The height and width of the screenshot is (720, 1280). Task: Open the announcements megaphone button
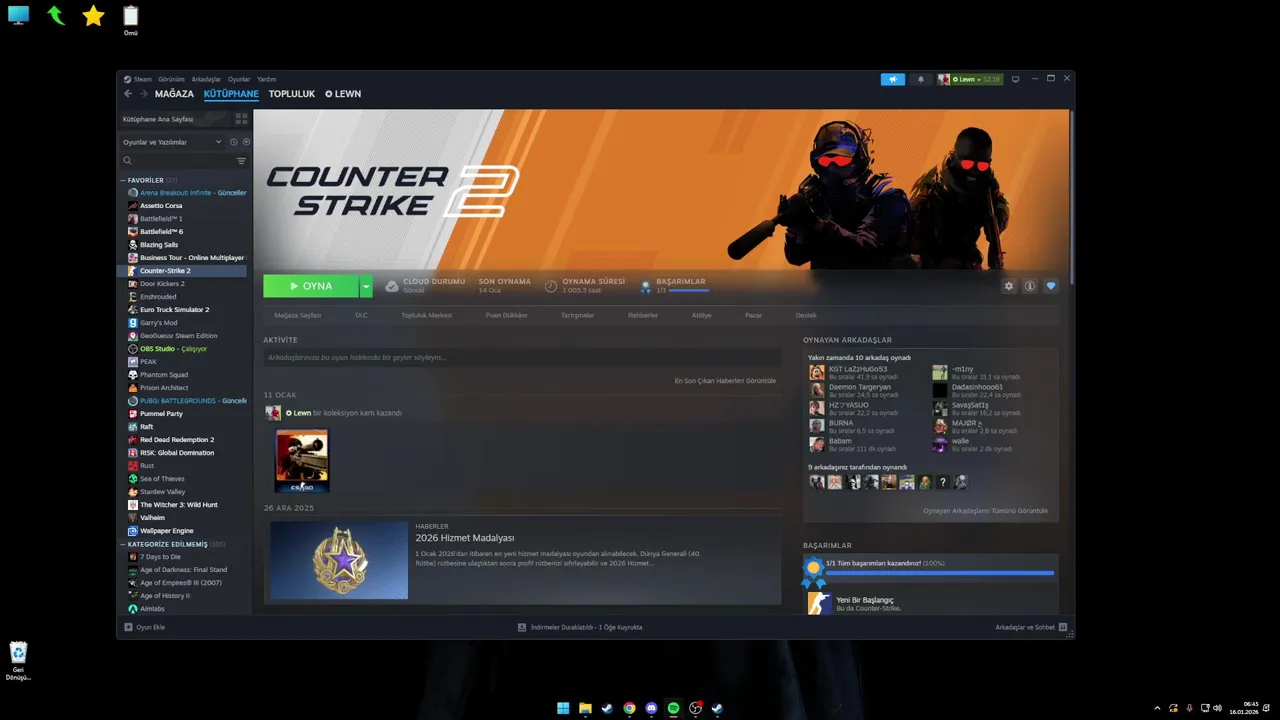tap(892, 79)
